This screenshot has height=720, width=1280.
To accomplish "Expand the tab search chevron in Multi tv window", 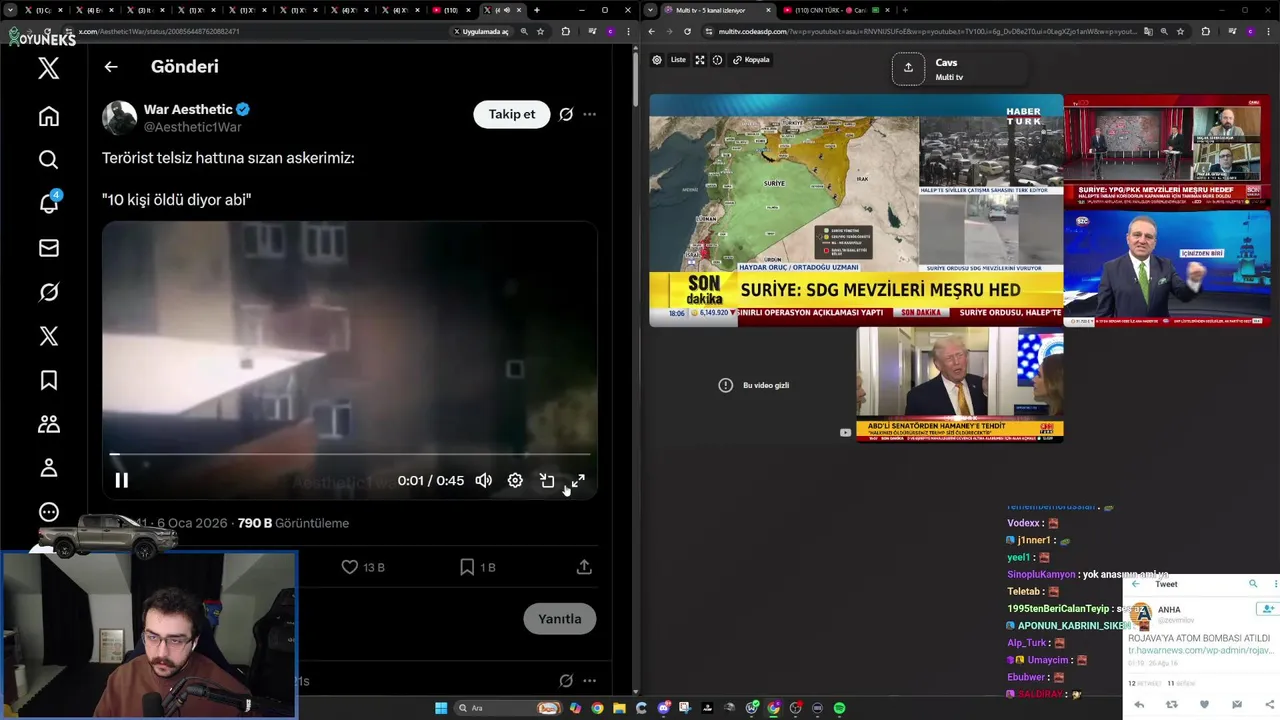I will (x=651, y=10).
